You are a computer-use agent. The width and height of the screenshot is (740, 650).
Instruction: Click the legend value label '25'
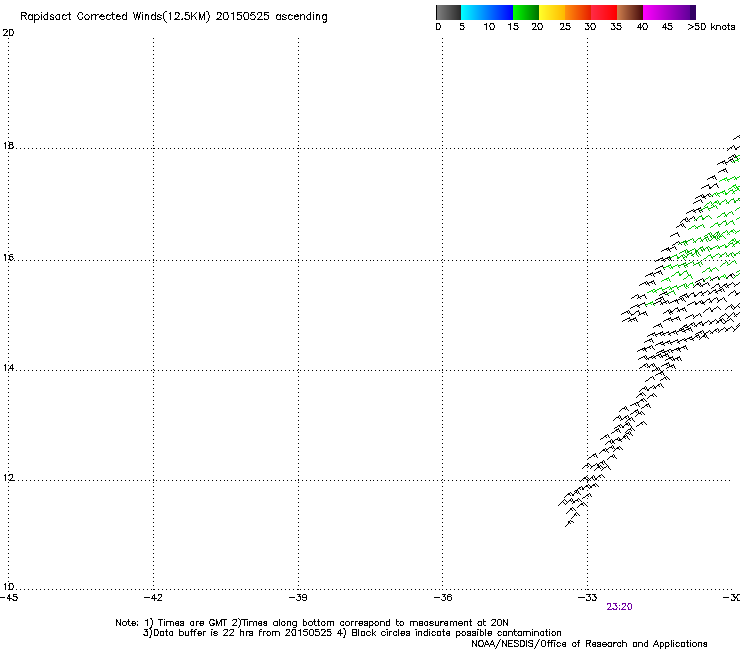[x=565, y=27]
